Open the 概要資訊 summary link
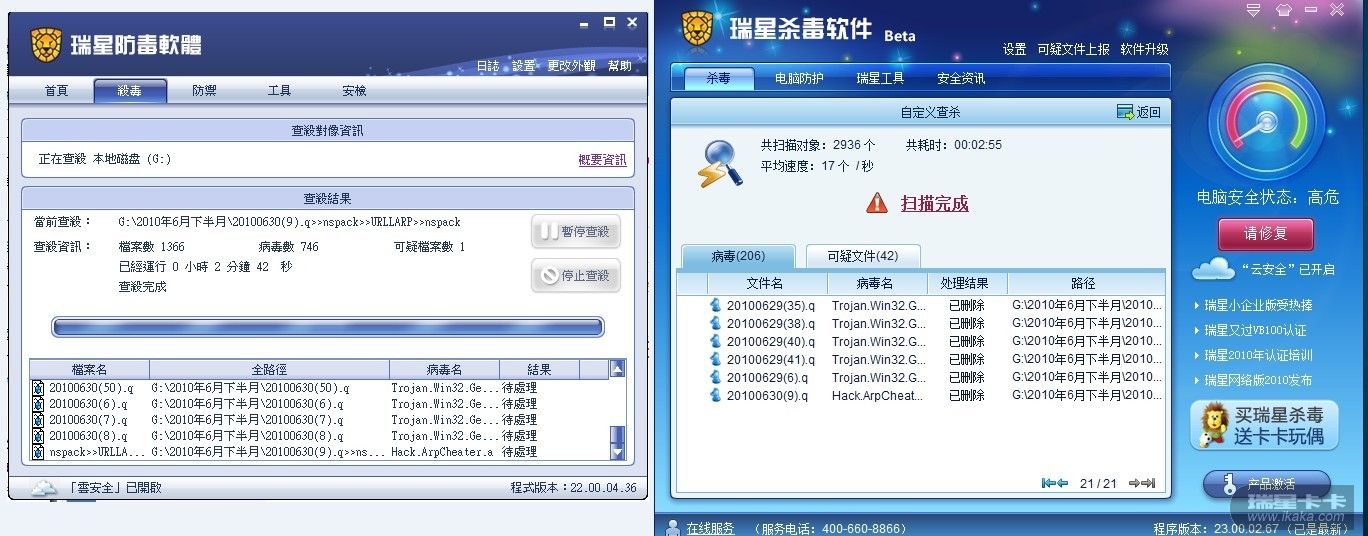The height and width of the screenshot is (536, 1368). pyautogui.click(x=602, y=160)
